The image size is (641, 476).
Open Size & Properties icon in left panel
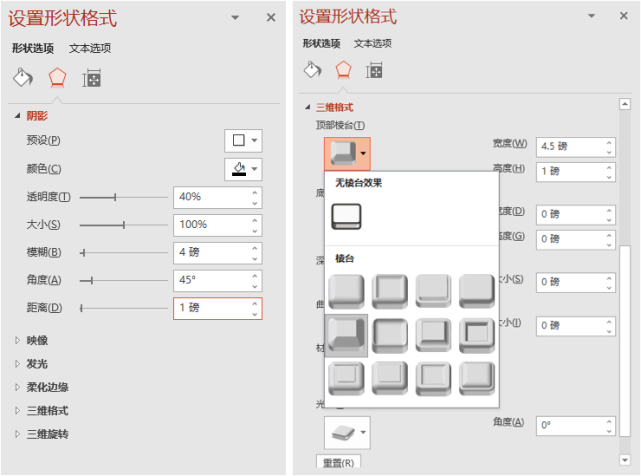click(92, 78)
